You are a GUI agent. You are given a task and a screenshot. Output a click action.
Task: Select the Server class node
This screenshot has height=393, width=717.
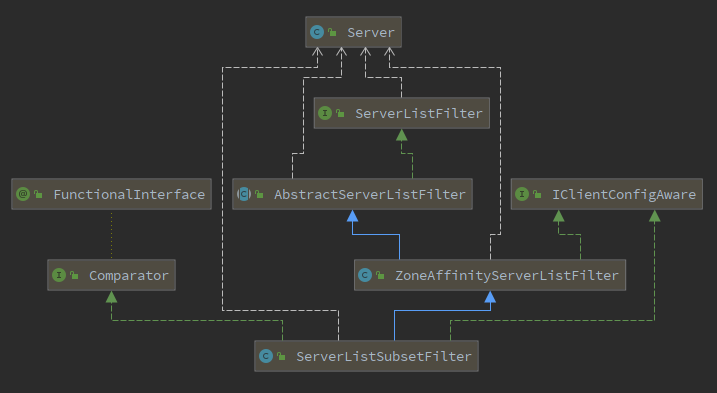tap(353, 32)
